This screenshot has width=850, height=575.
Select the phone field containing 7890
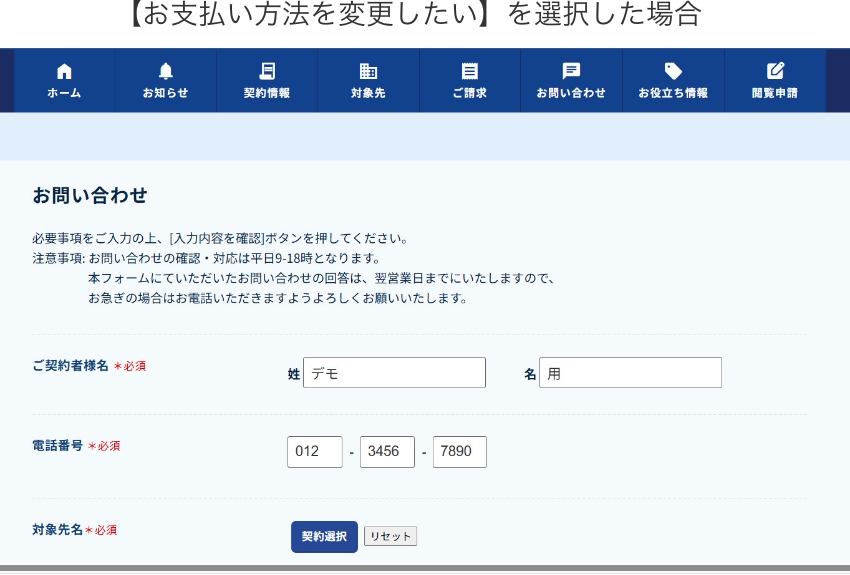point(460,451)
